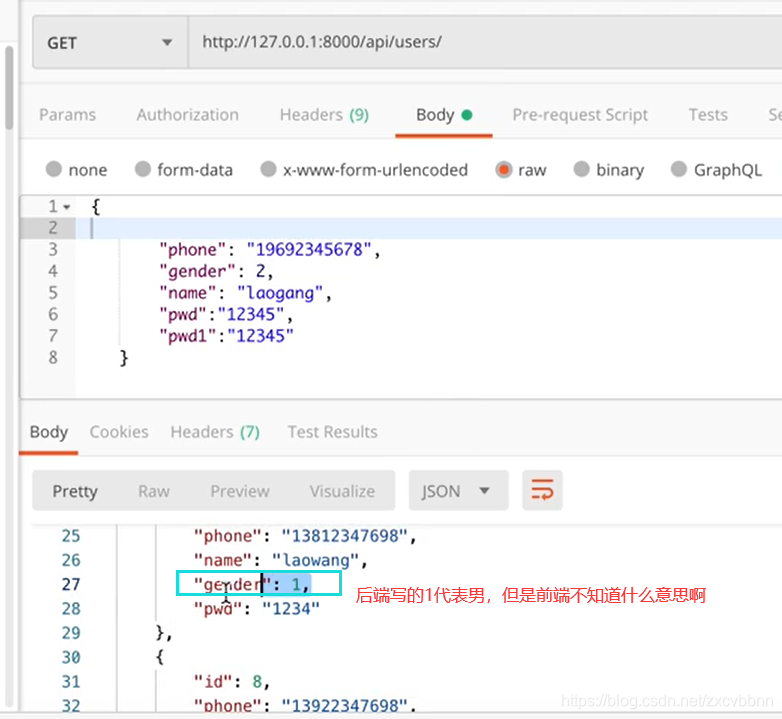Image resolution: width=782 pixels, height=719 pixels.
Task: Switch to the Tests tab
Action: 708,115
